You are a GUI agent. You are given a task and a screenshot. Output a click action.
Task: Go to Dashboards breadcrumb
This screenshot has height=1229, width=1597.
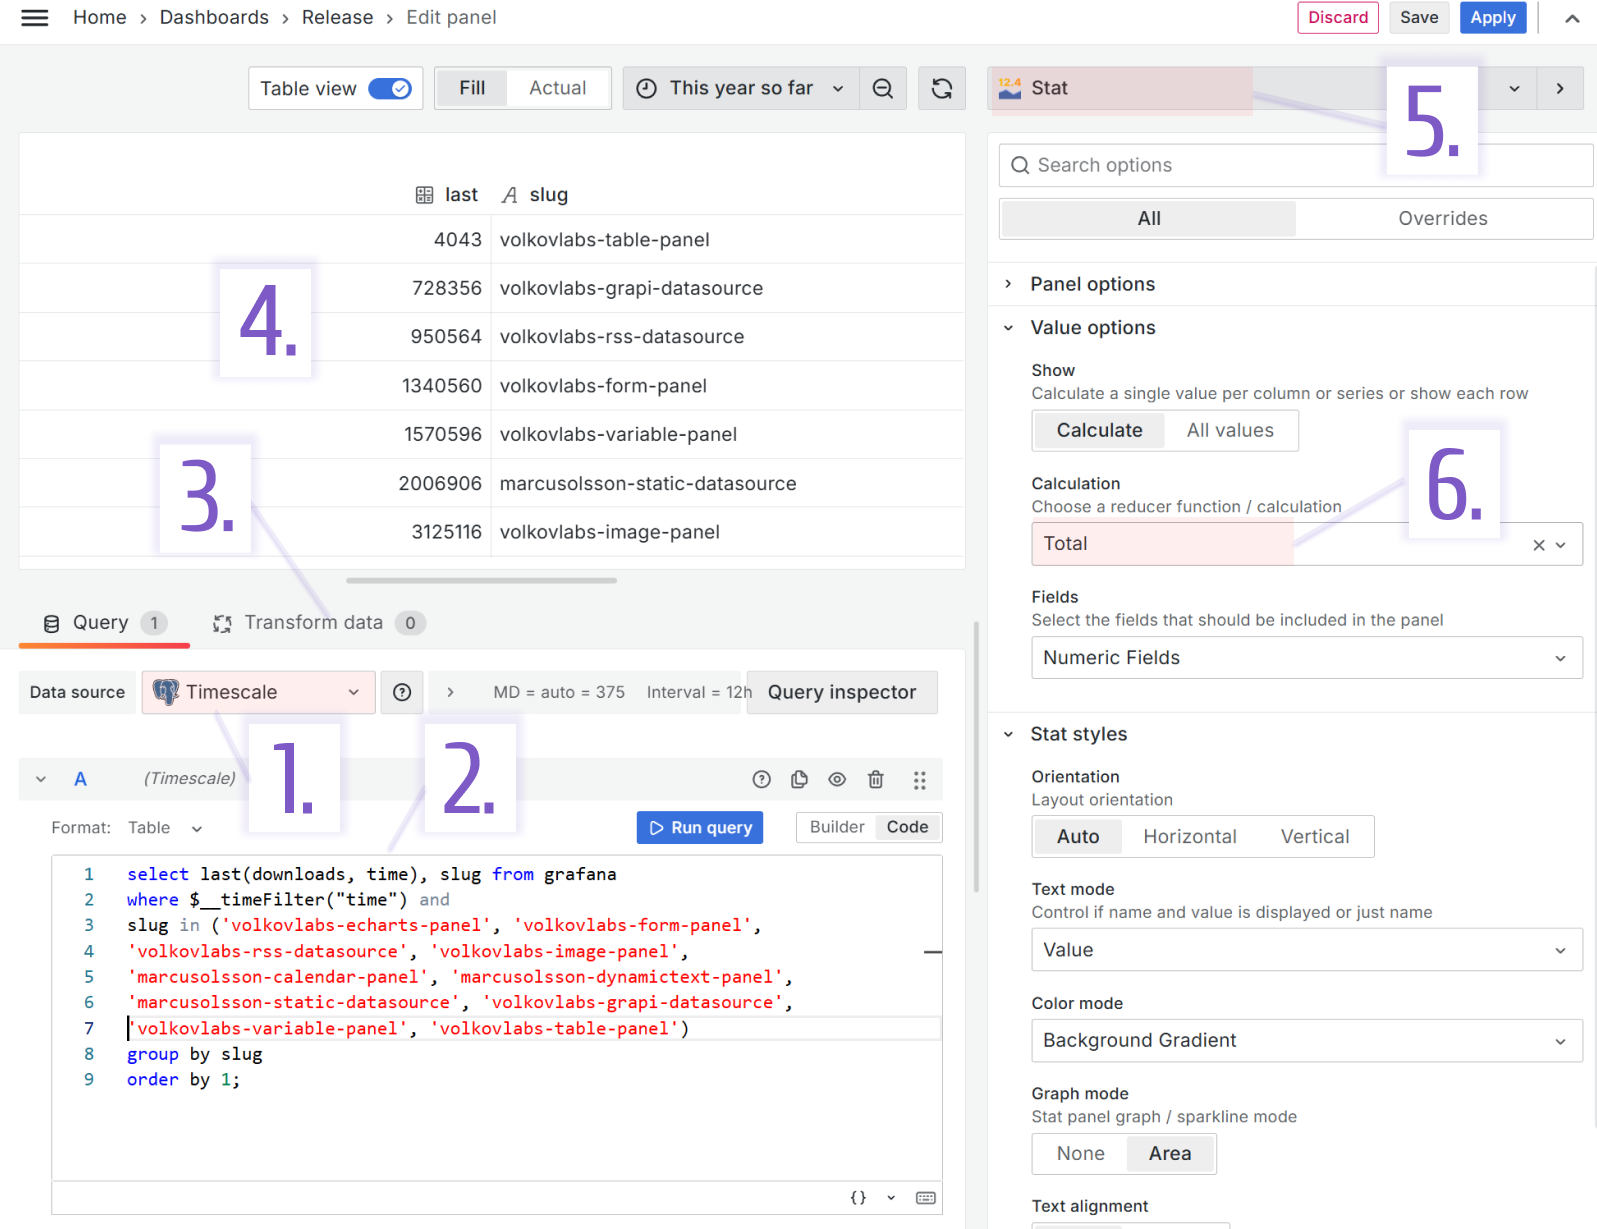[x=214, y=18]
